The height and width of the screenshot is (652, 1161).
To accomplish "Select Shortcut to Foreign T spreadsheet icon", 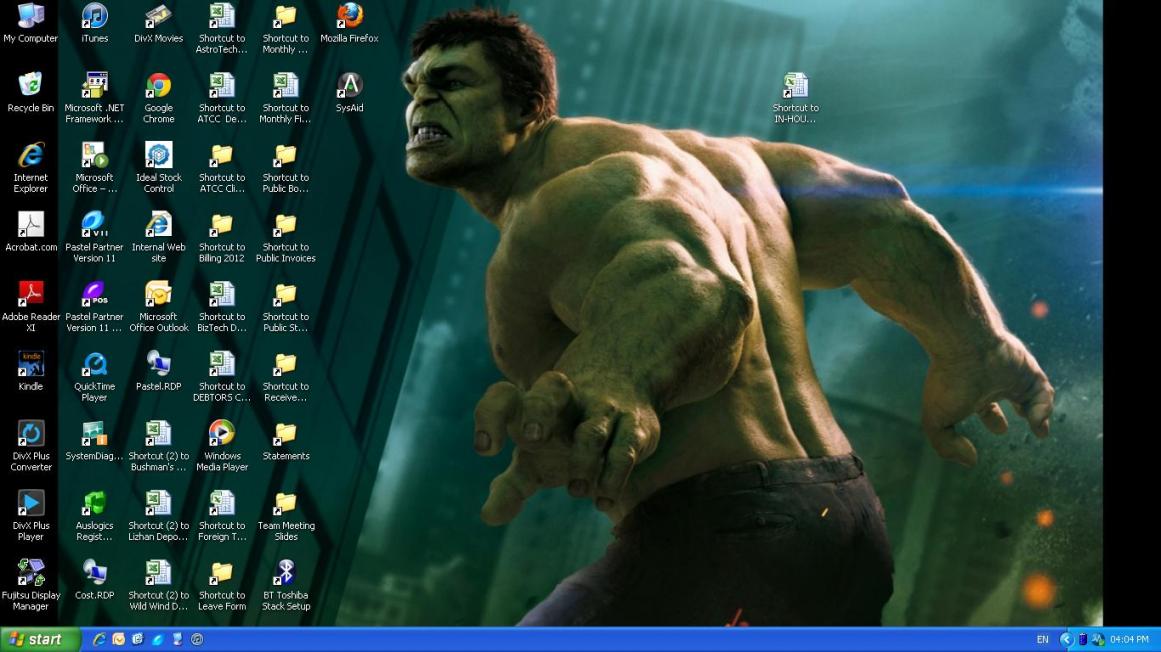I will 221,503.
